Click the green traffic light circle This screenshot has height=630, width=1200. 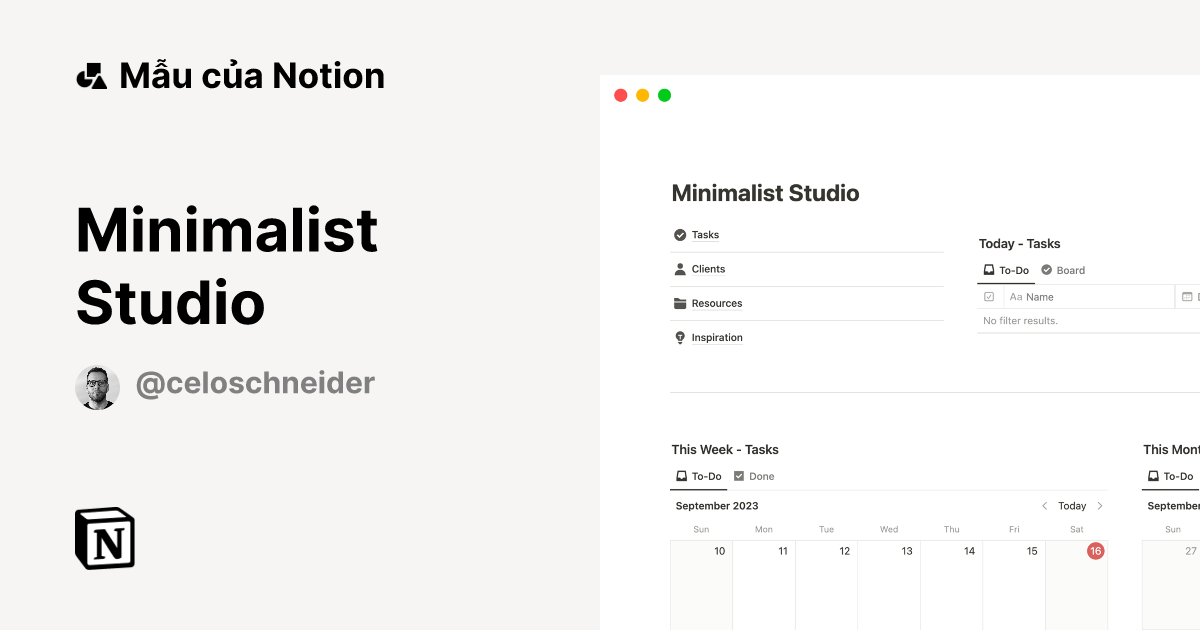click(x=663, y=95)
